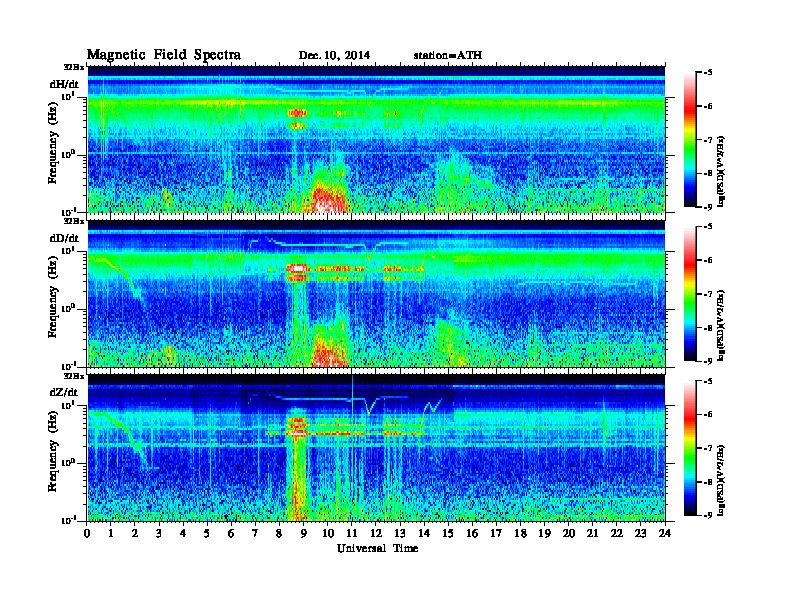Click the log(PSD) colorbar title for dH/dt
This screenshot has height=612, width=792.
coord(721,171)
